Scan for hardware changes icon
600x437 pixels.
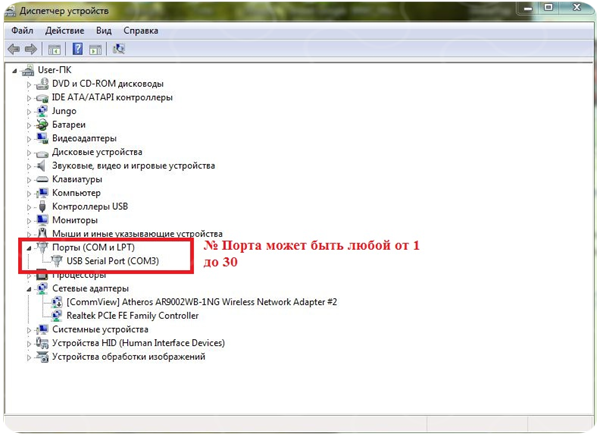coord(119,49)
